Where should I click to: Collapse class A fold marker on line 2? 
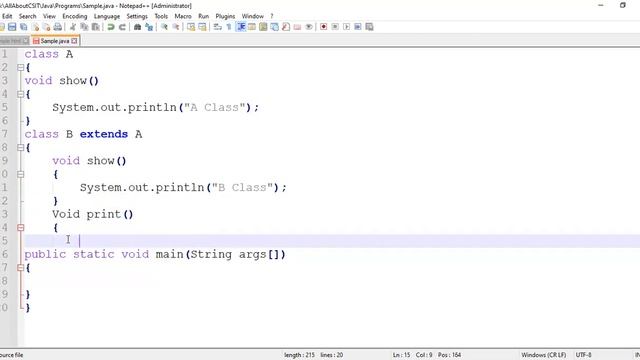pos(20,68)
